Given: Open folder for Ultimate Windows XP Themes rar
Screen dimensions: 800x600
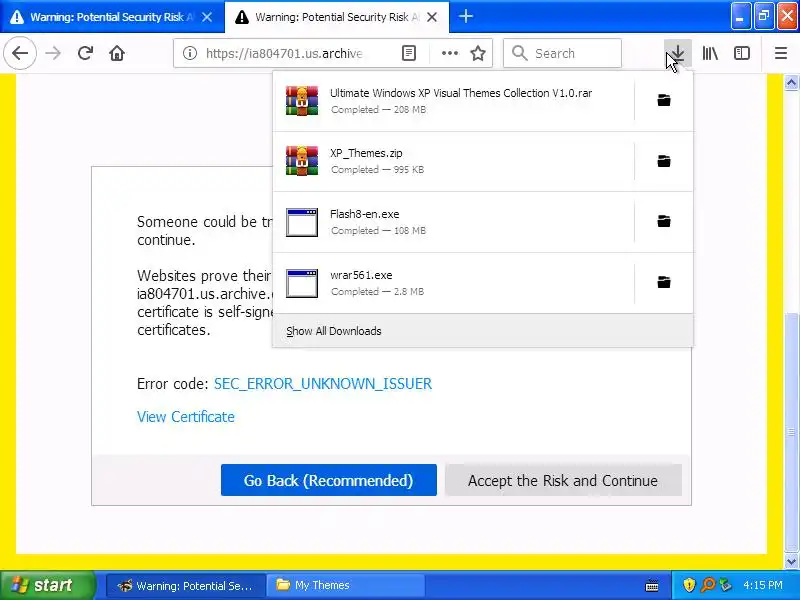Looking at the screenshot, I should [664, 101].
